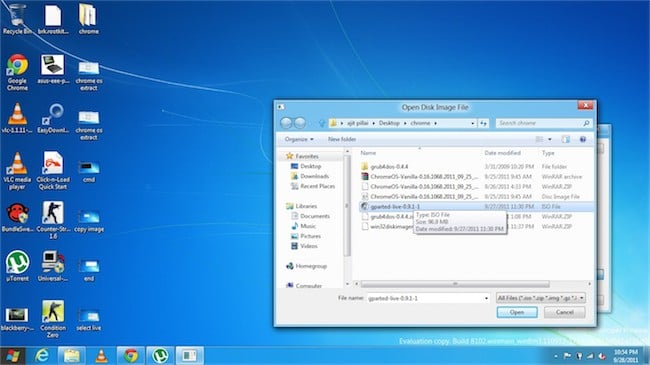Image resolution: width=650 pixels, height=365 pixels.
Task: Select the Google Chrome desktop shortcut
Action: click(17, 72)
